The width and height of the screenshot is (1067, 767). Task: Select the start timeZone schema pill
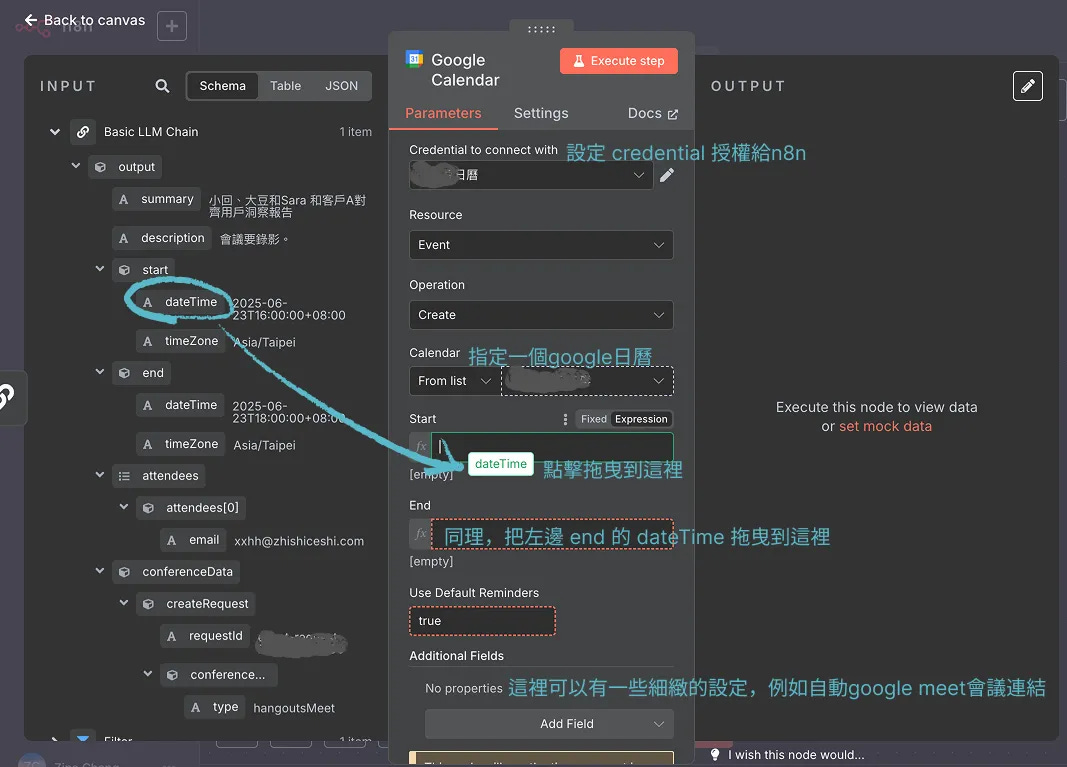[x=180, y=341]
